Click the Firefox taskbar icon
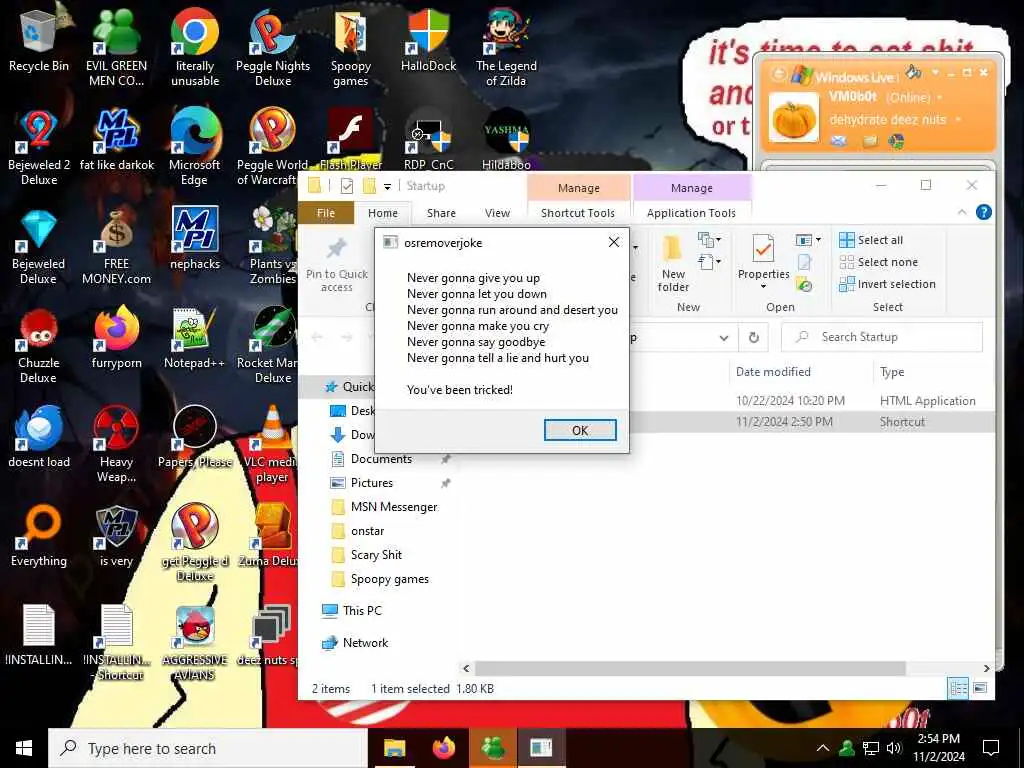This screenshot has width=1024, height=768. [444, 748]
